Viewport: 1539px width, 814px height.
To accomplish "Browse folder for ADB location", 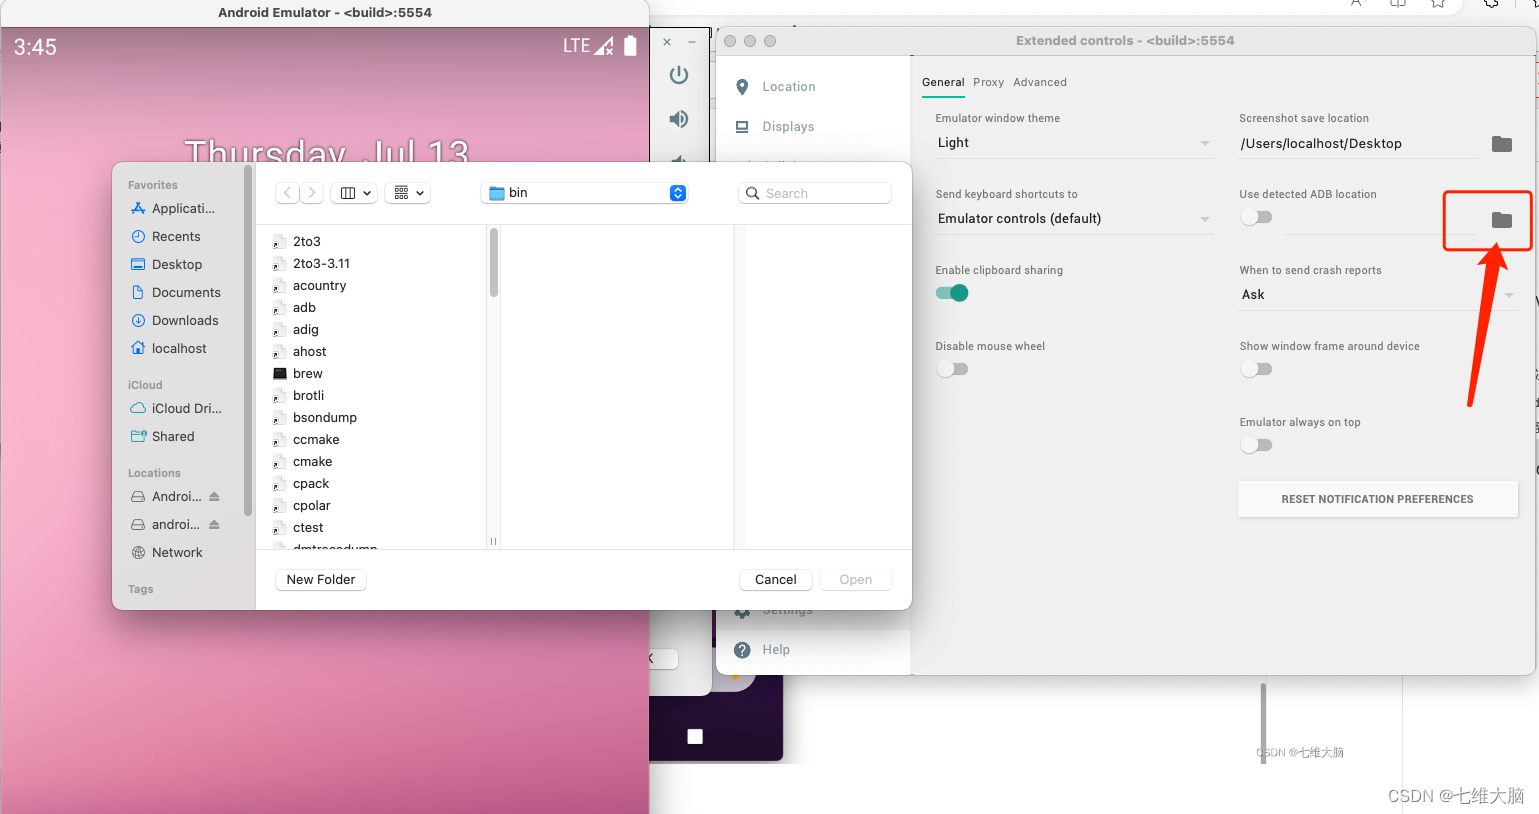I will coord(1502,220).
